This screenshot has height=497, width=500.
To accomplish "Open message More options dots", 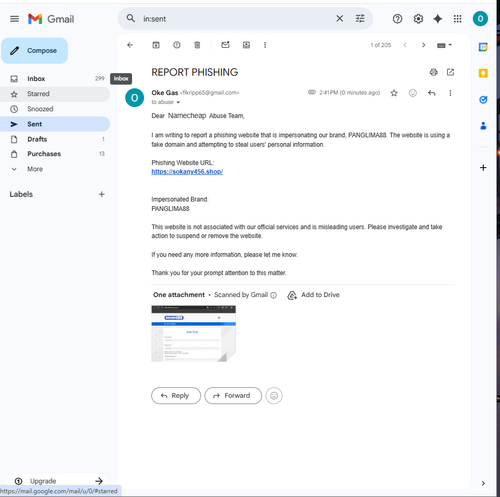I will click(450, 93).
